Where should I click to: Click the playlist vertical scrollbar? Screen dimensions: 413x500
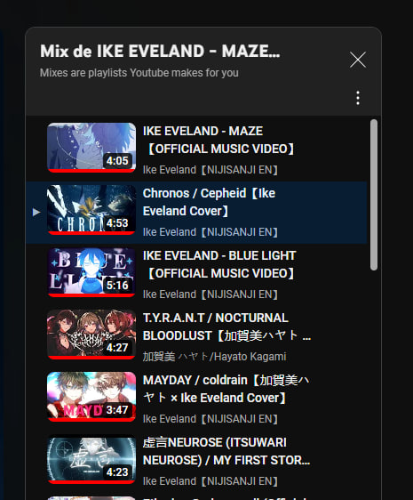(x=374, y=195)
